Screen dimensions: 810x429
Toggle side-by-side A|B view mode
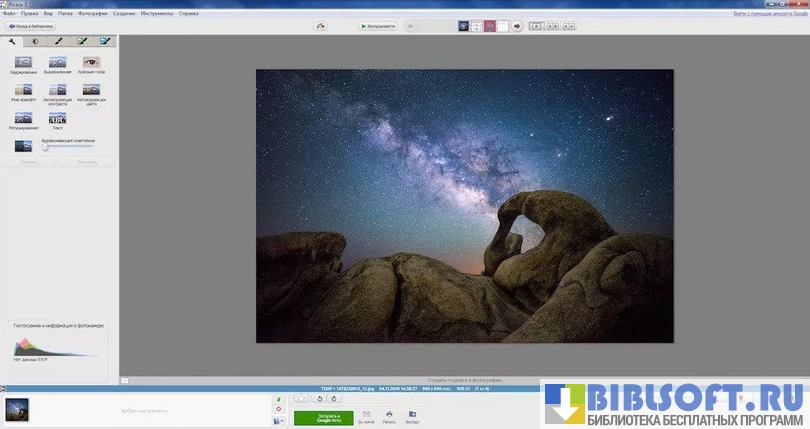pos(552,26)
